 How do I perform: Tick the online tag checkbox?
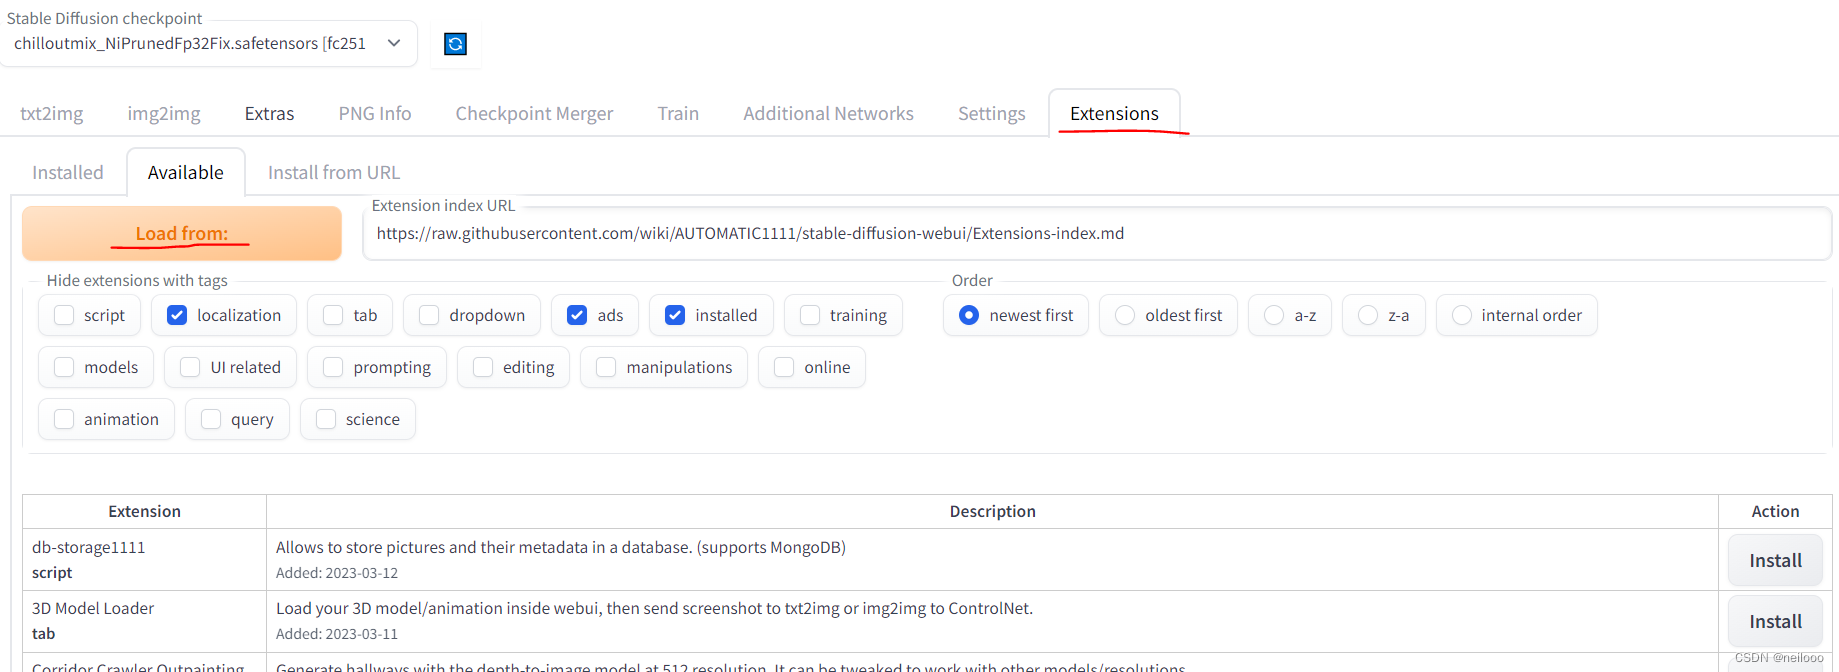click(784, 368)
